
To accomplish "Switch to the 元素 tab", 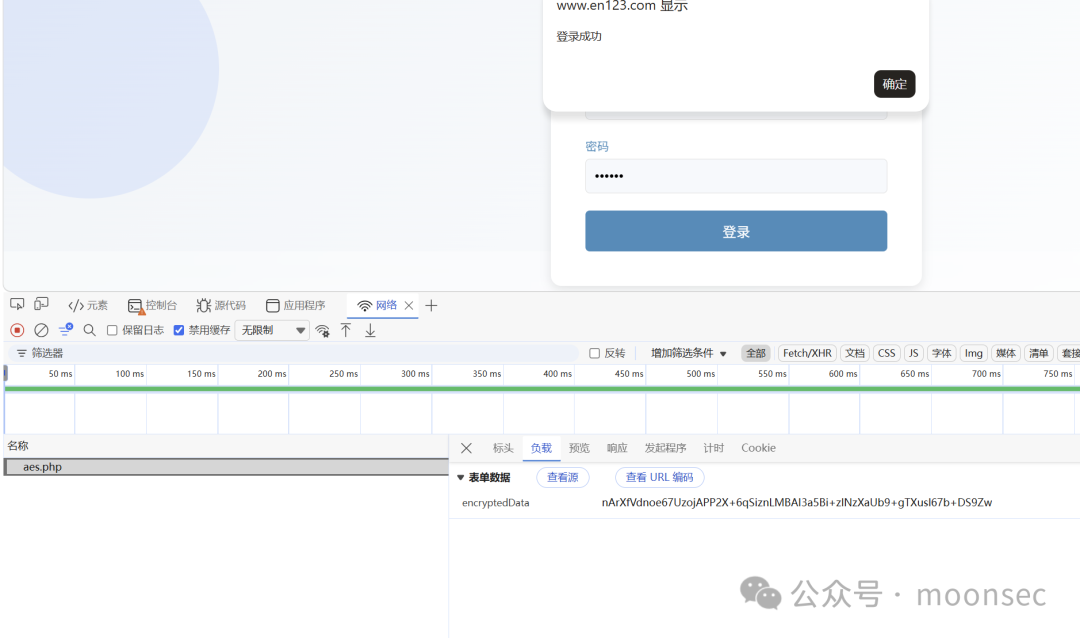I will point(87,305).
